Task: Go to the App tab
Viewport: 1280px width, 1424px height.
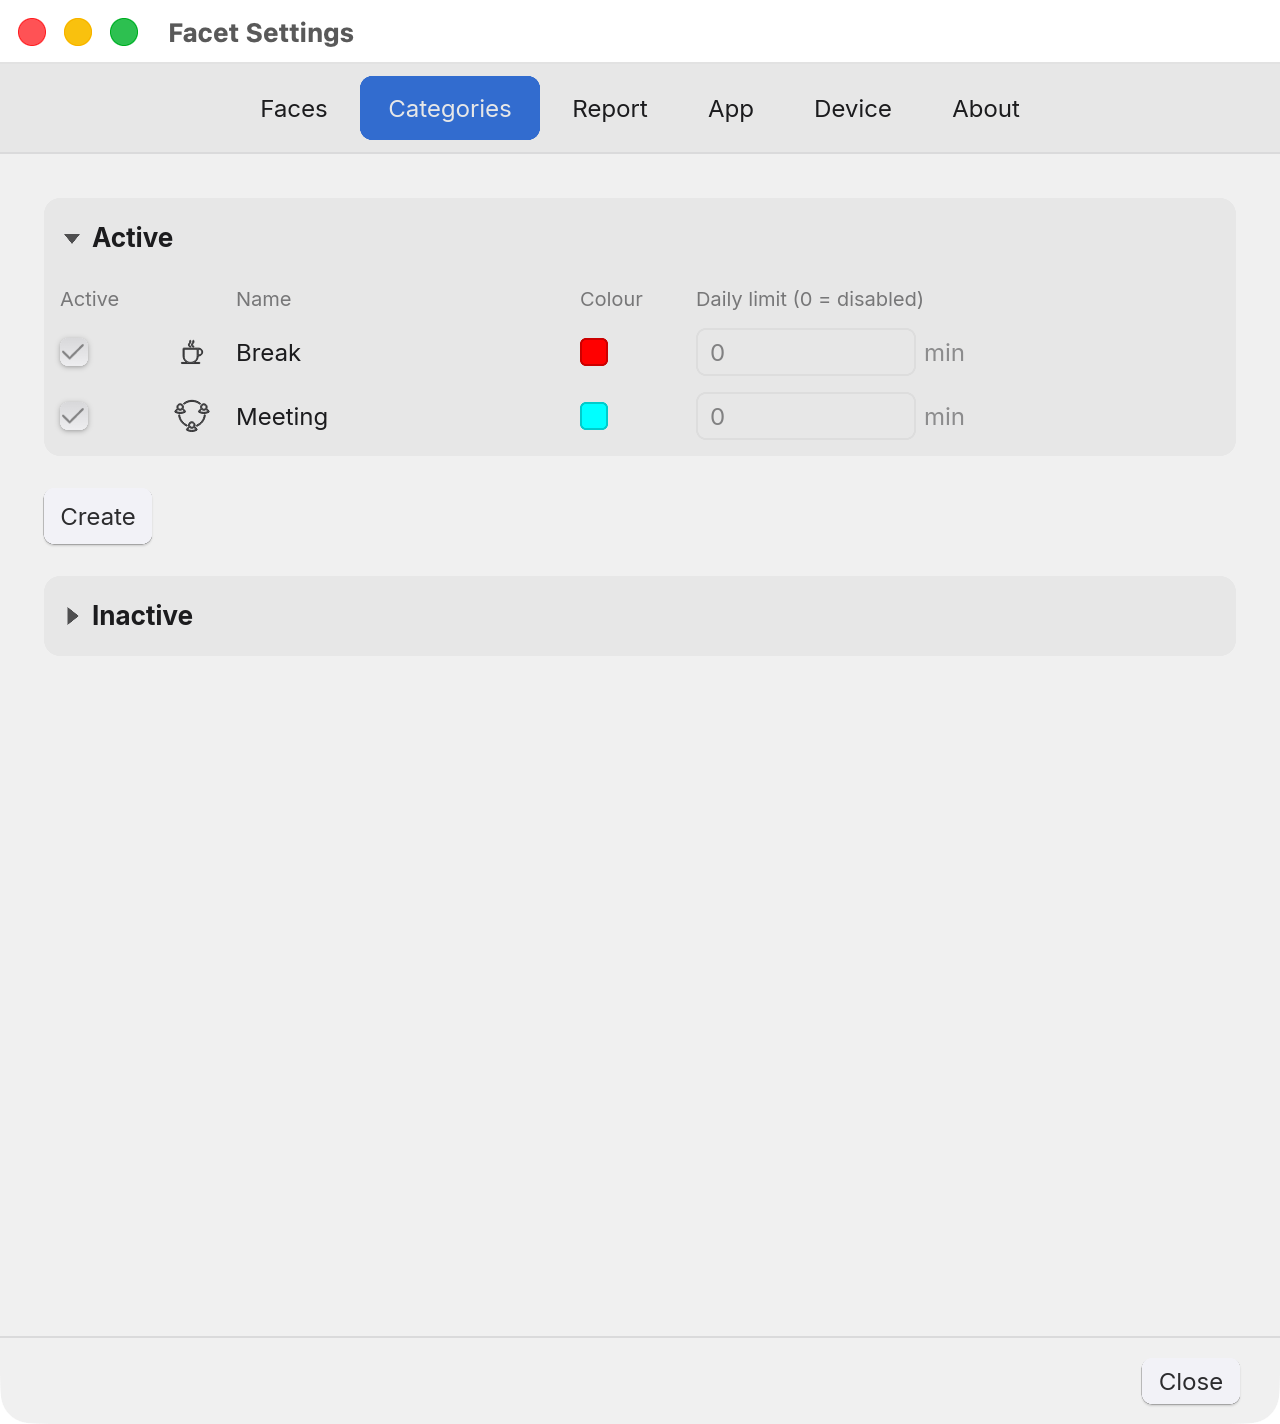Action: tap(731, 108)
